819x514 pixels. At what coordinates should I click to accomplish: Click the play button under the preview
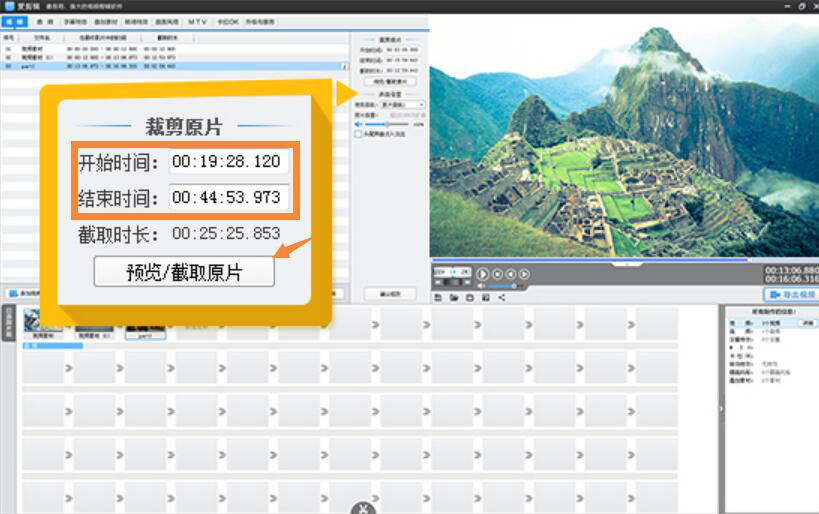[483, 274]
